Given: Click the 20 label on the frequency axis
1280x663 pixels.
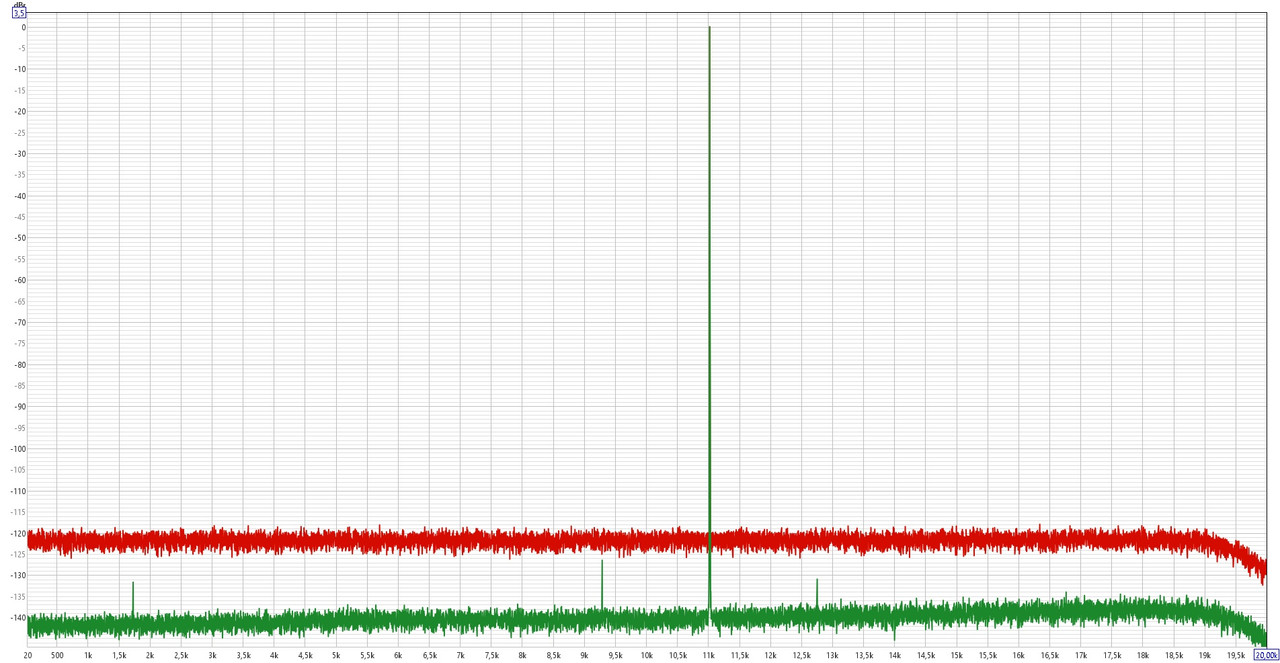Looking at the screenshot, I should [x=28, y=655].
